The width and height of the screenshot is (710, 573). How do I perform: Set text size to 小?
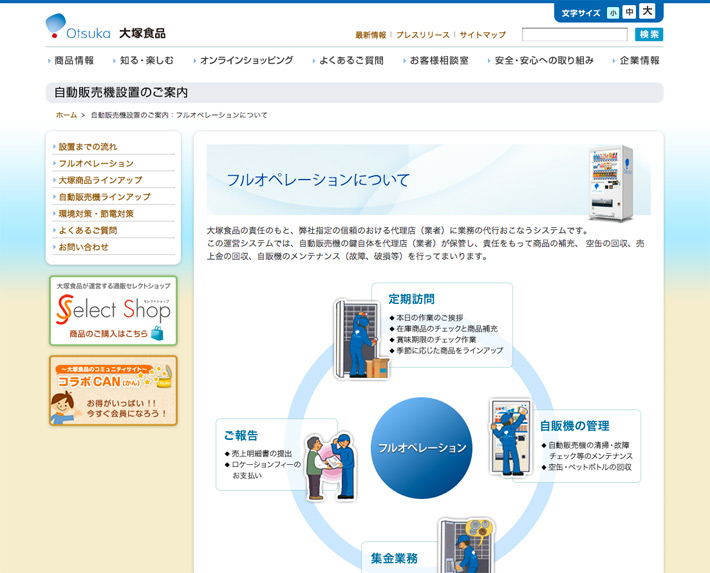[x=613, y=13]
